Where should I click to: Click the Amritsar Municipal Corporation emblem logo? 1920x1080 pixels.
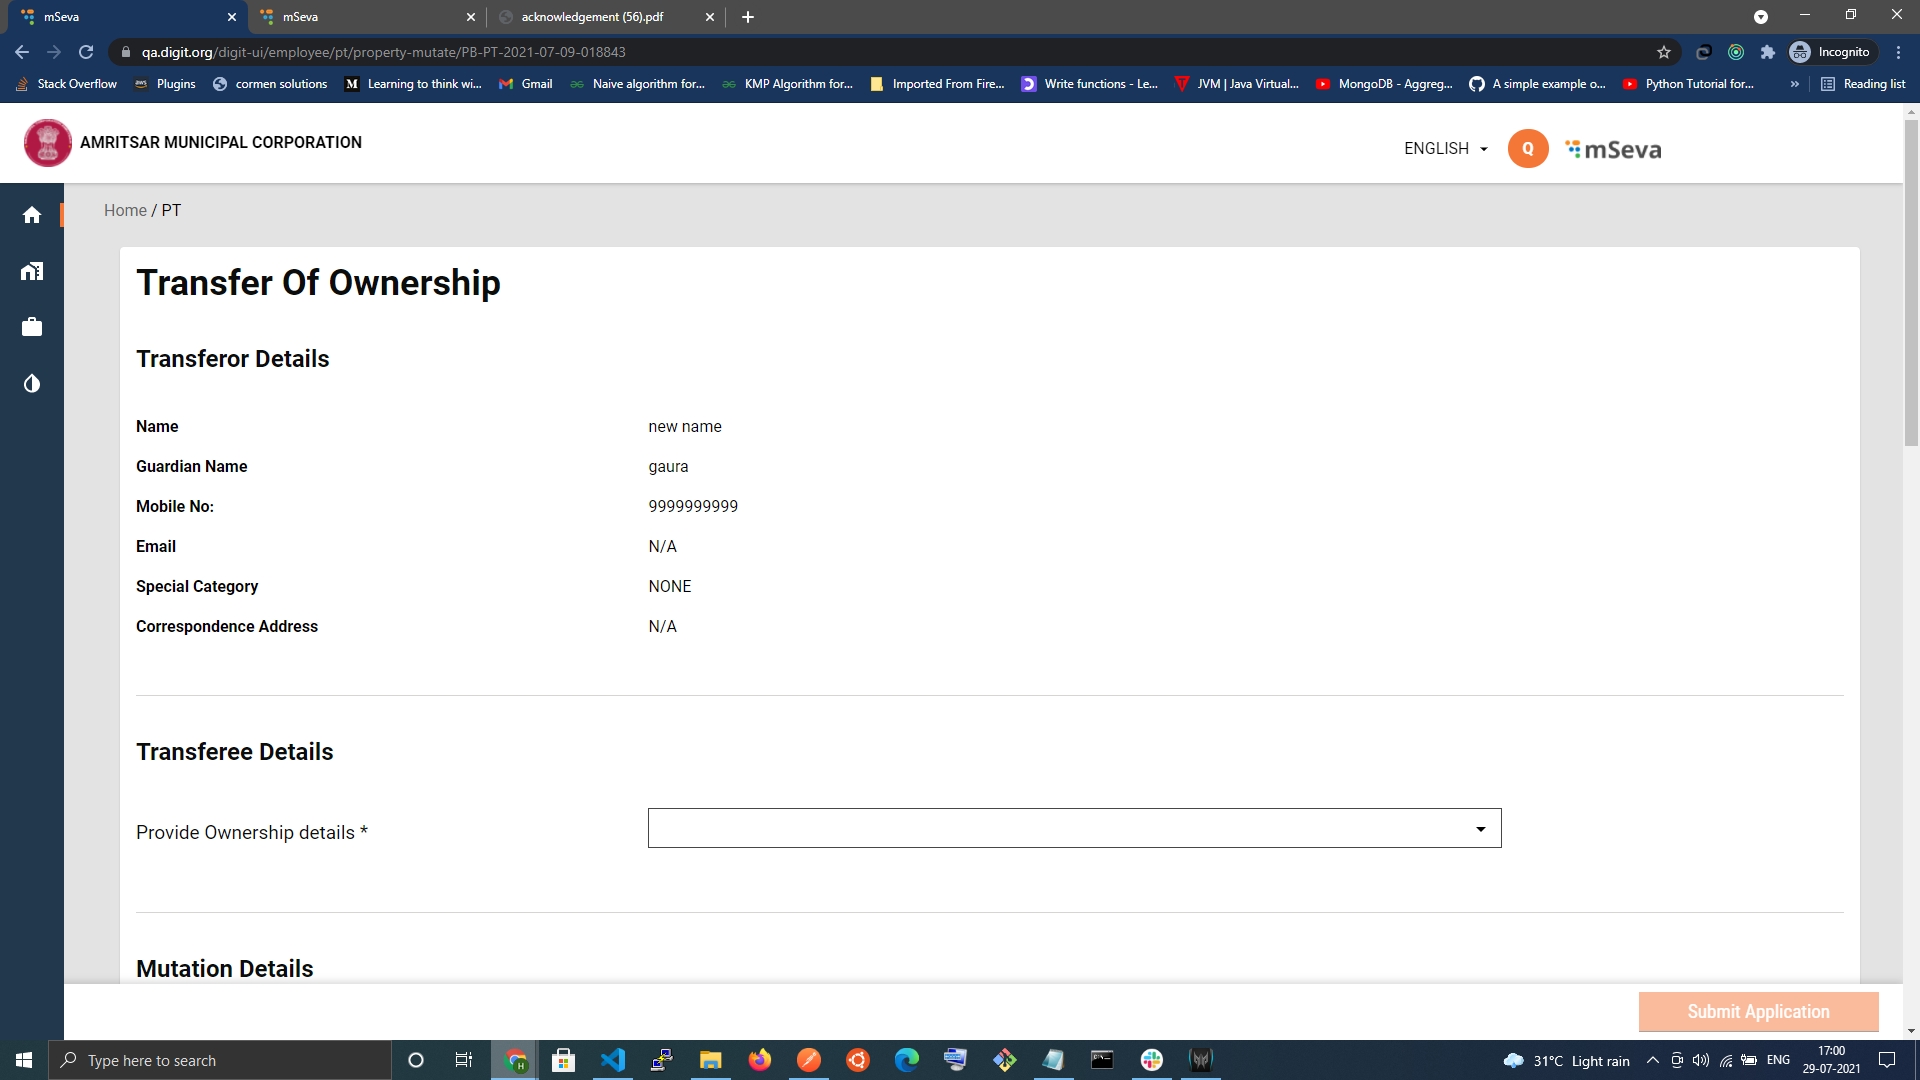(x=47, y=143)
